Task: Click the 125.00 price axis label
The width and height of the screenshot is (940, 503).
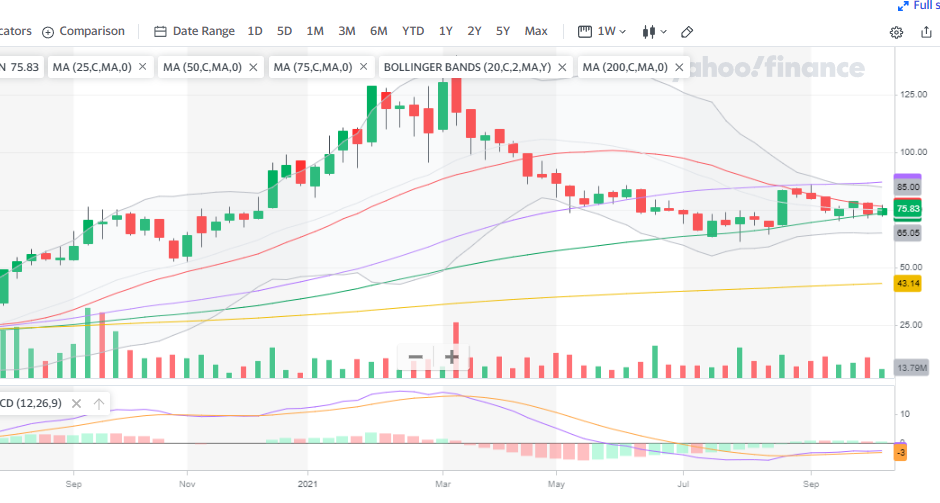Action: pyautogui.click(x=913, y=95)
